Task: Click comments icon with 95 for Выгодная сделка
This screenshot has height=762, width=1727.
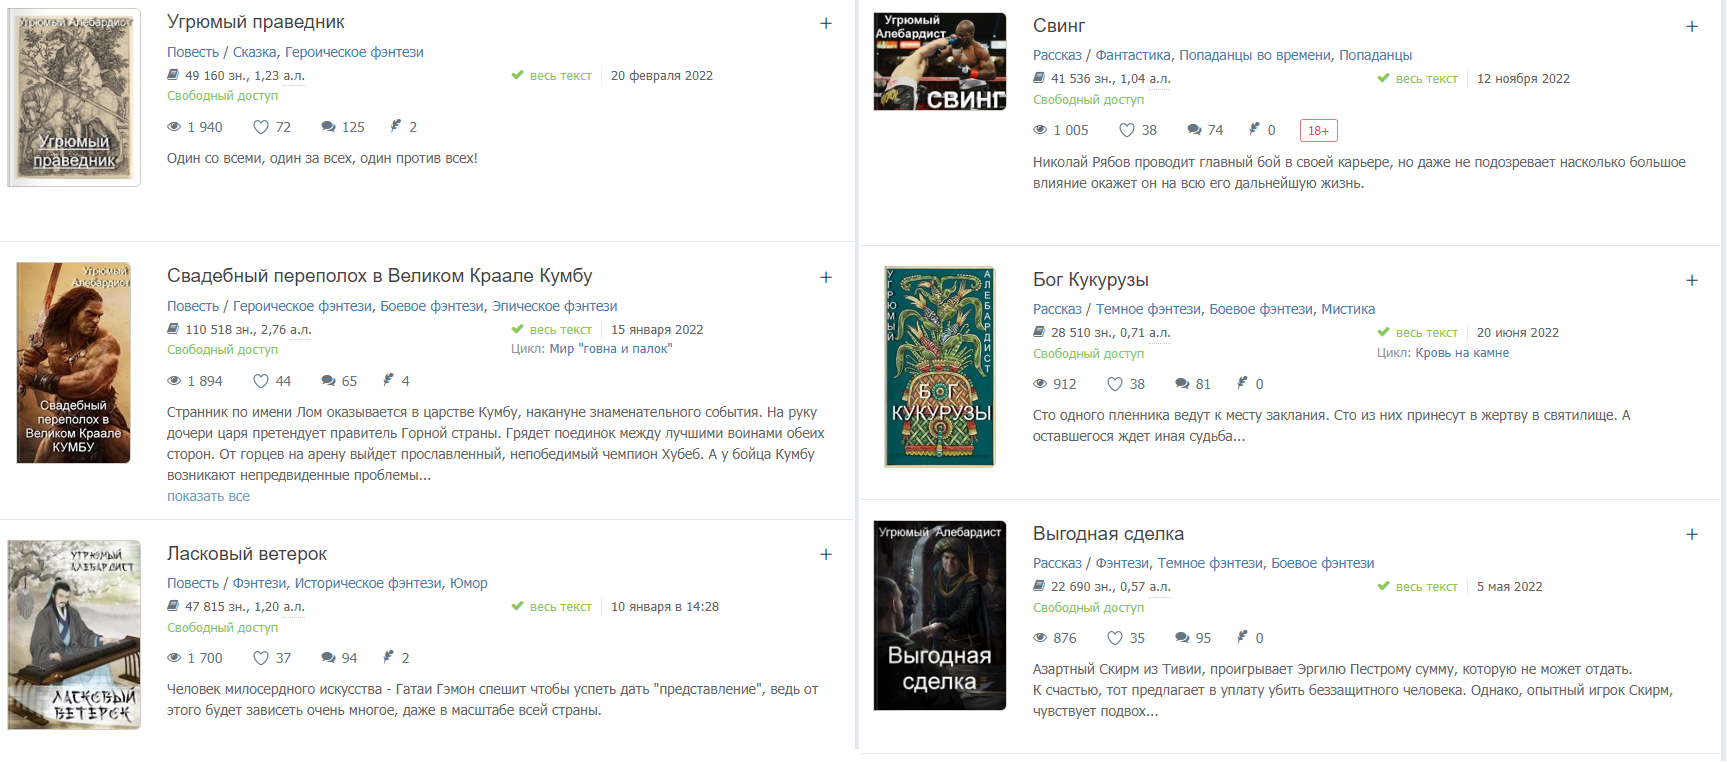Action: 1182,638
